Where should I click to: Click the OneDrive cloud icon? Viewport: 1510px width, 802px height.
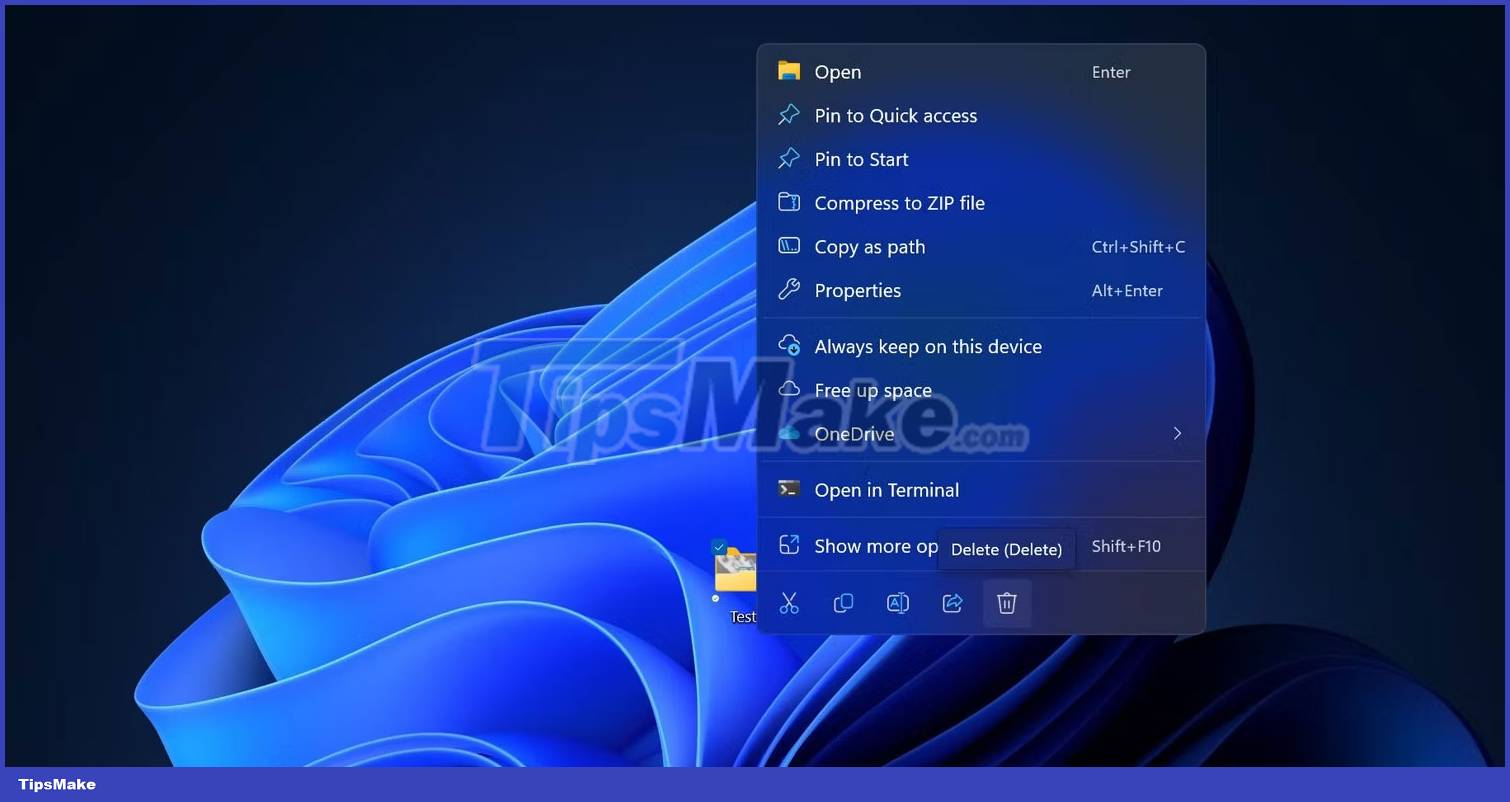click(x=789, y=433)
